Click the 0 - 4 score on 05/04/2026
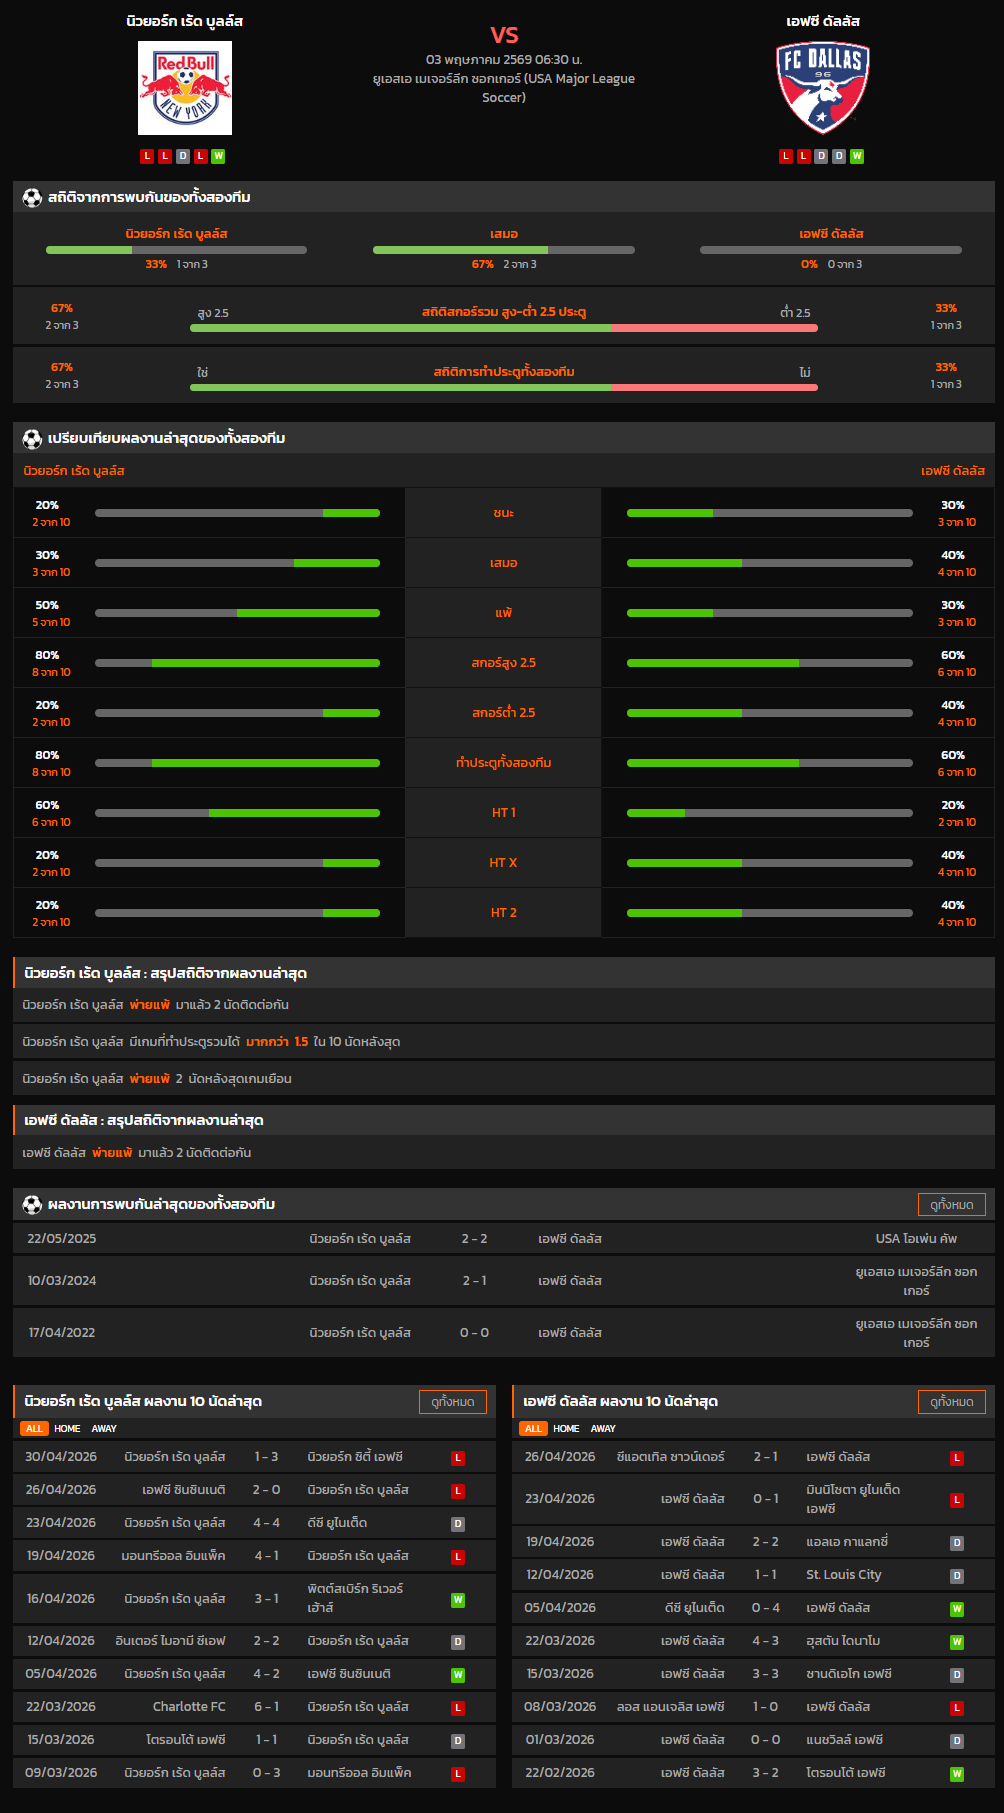This screenshot has height=1813, width=1004. [x=765, y=1608]
